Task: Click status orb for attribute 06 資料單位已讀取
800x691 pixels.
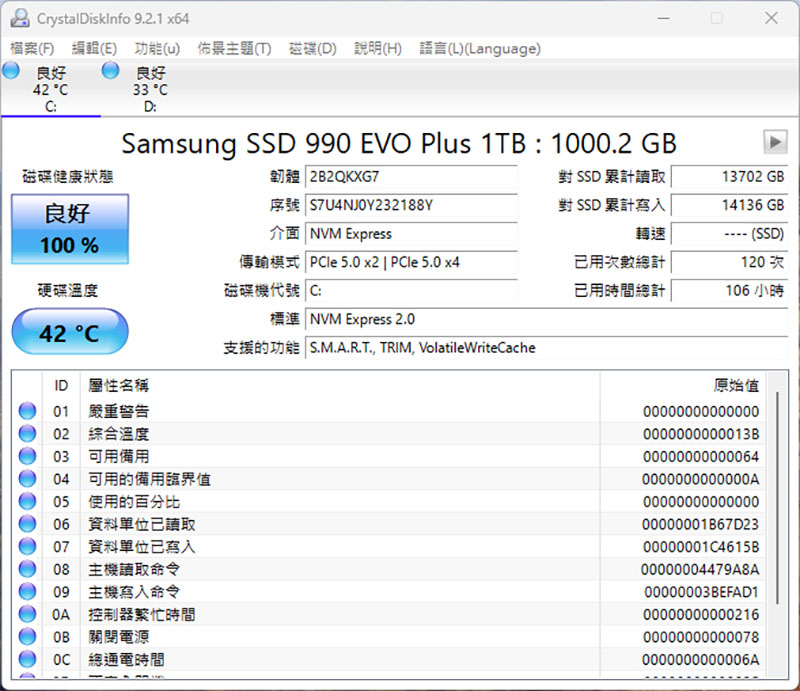Action: pyautogui.click(x=27, y=524)
